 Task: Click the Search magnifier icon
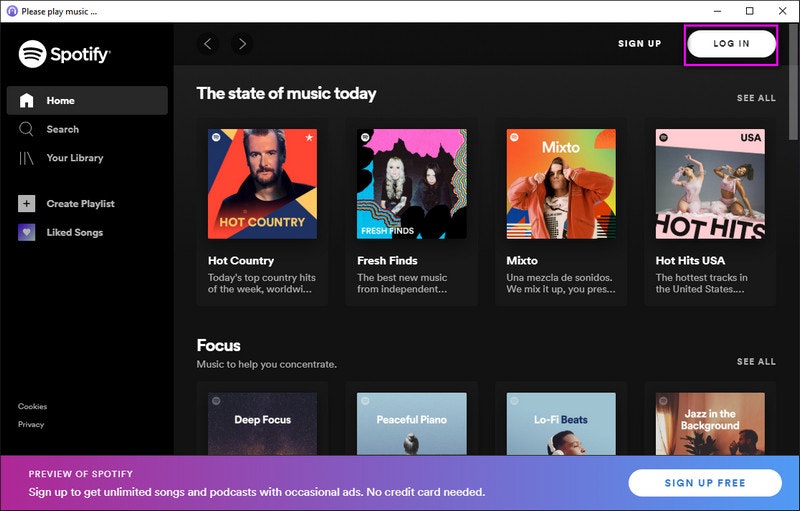(x=26, y=129)
